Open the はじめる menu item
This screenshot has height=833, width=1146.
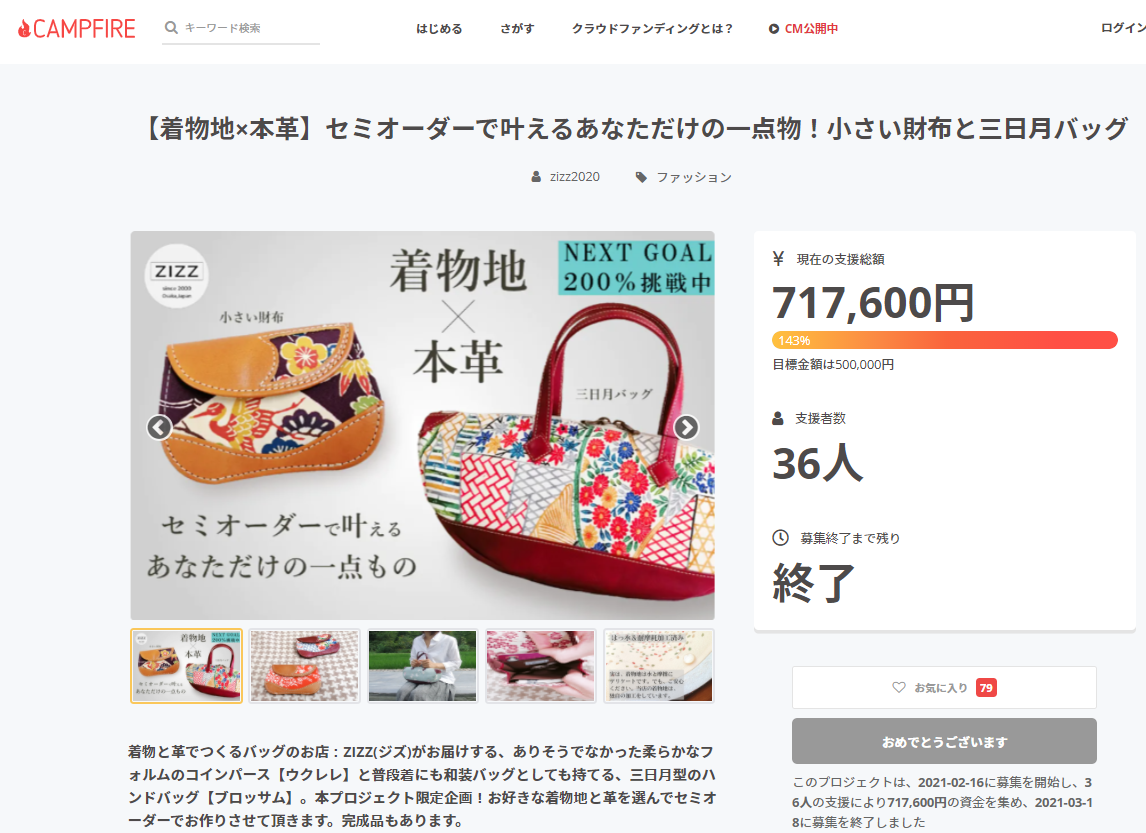coord(439,28)
